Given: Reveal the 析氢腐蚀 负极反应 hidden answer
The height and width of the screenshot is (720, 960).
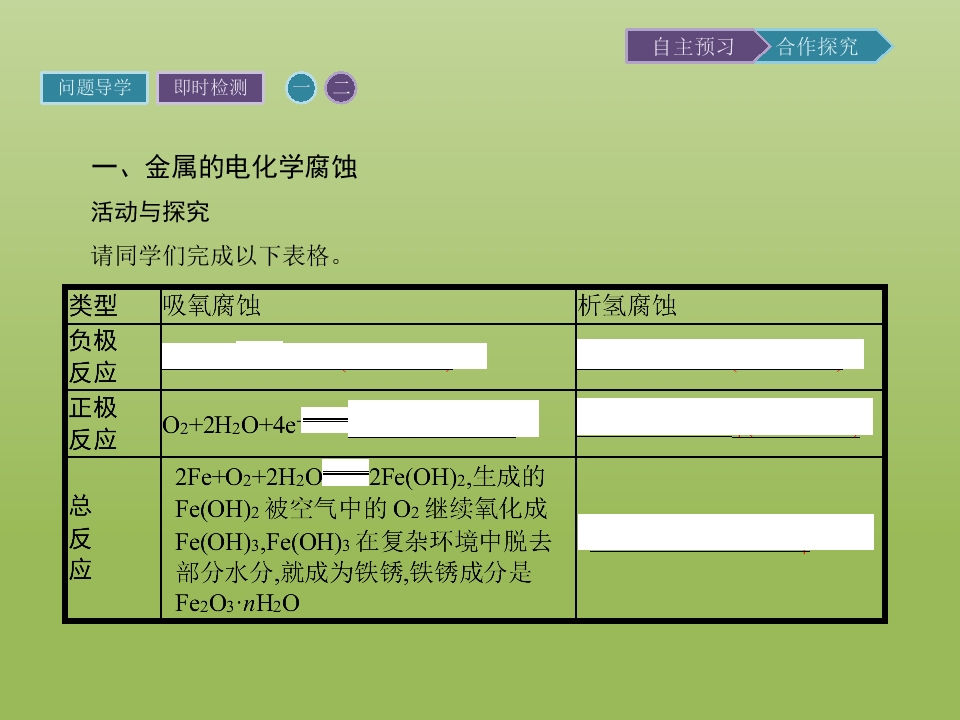Looking at the screenshot, I should pyautogui.click(x=720, y=354).
